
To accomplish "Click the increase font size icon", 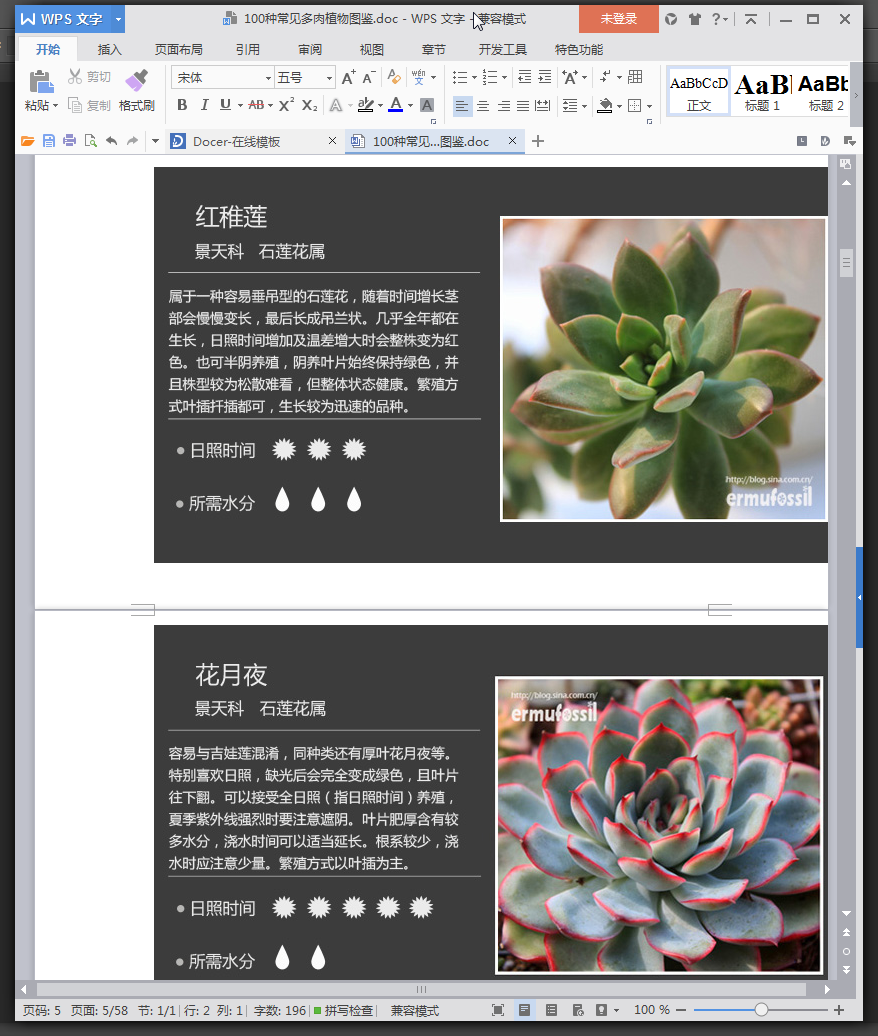I will [x=349, y=77].
